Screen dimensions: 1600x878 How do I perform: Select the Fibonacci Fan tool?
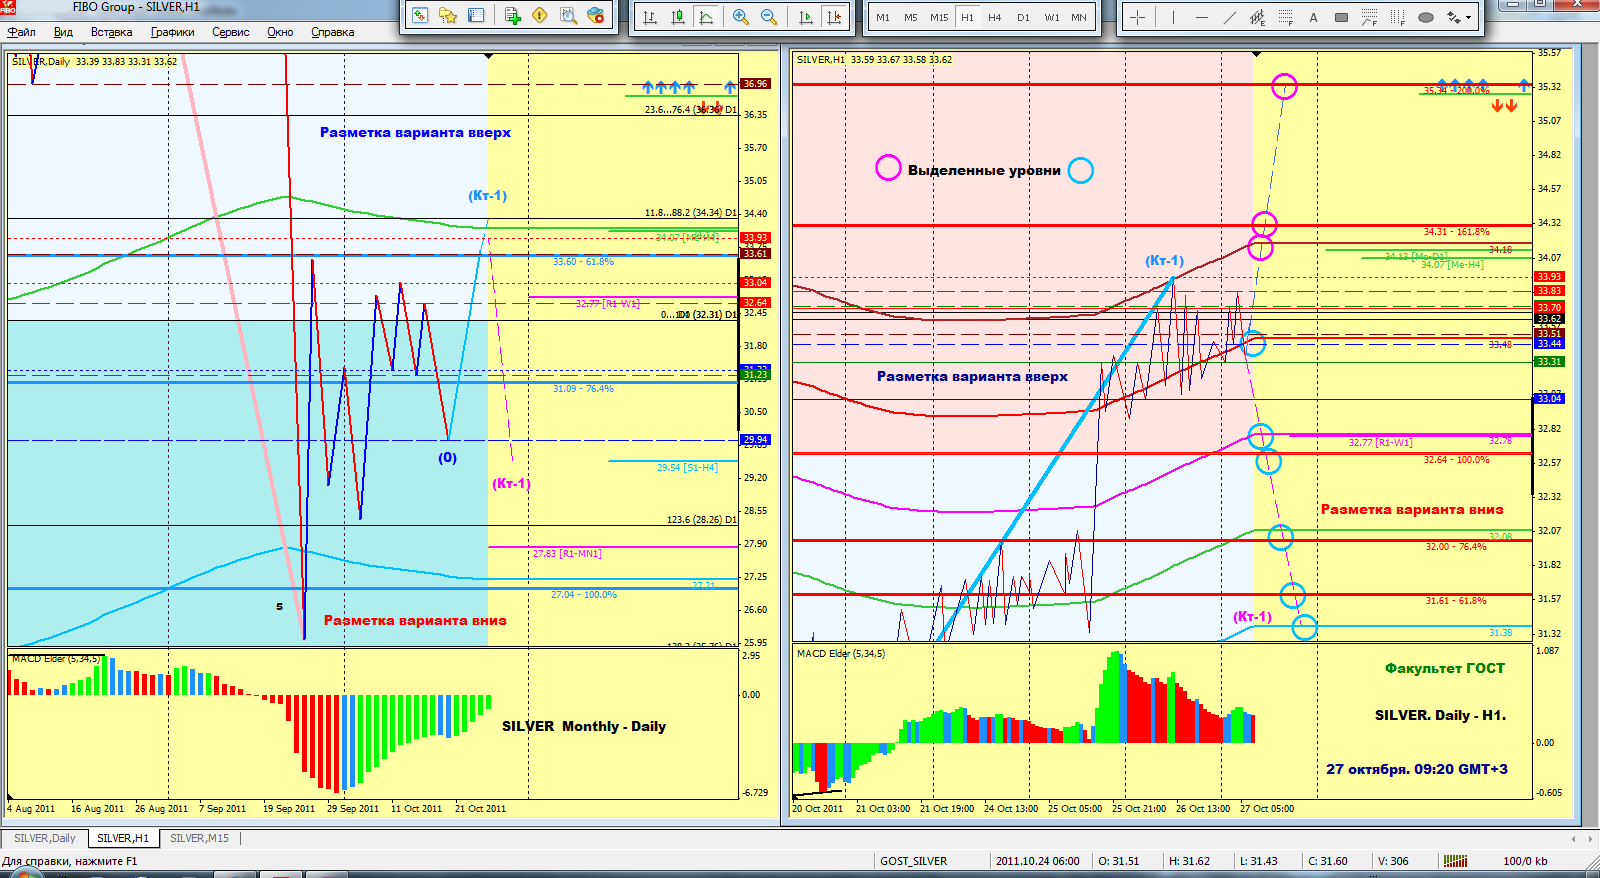[1369, 17]
